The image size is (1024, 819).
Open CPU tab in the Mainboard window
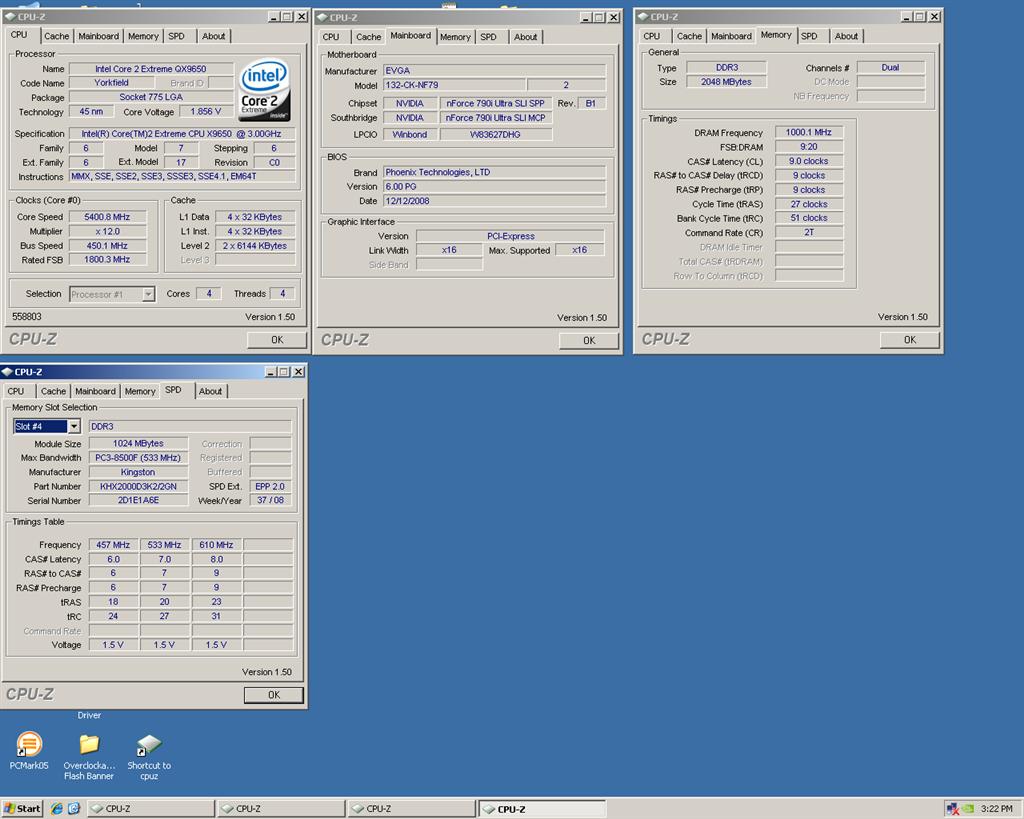[331, 37]
